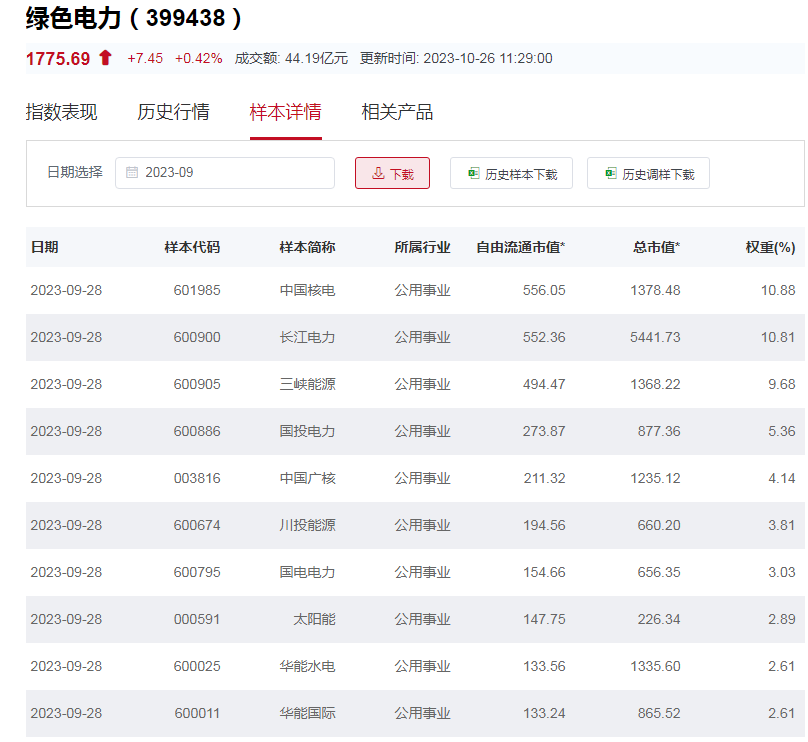
Task: Go to the 相关产品 tab
Action: point(397,112)
